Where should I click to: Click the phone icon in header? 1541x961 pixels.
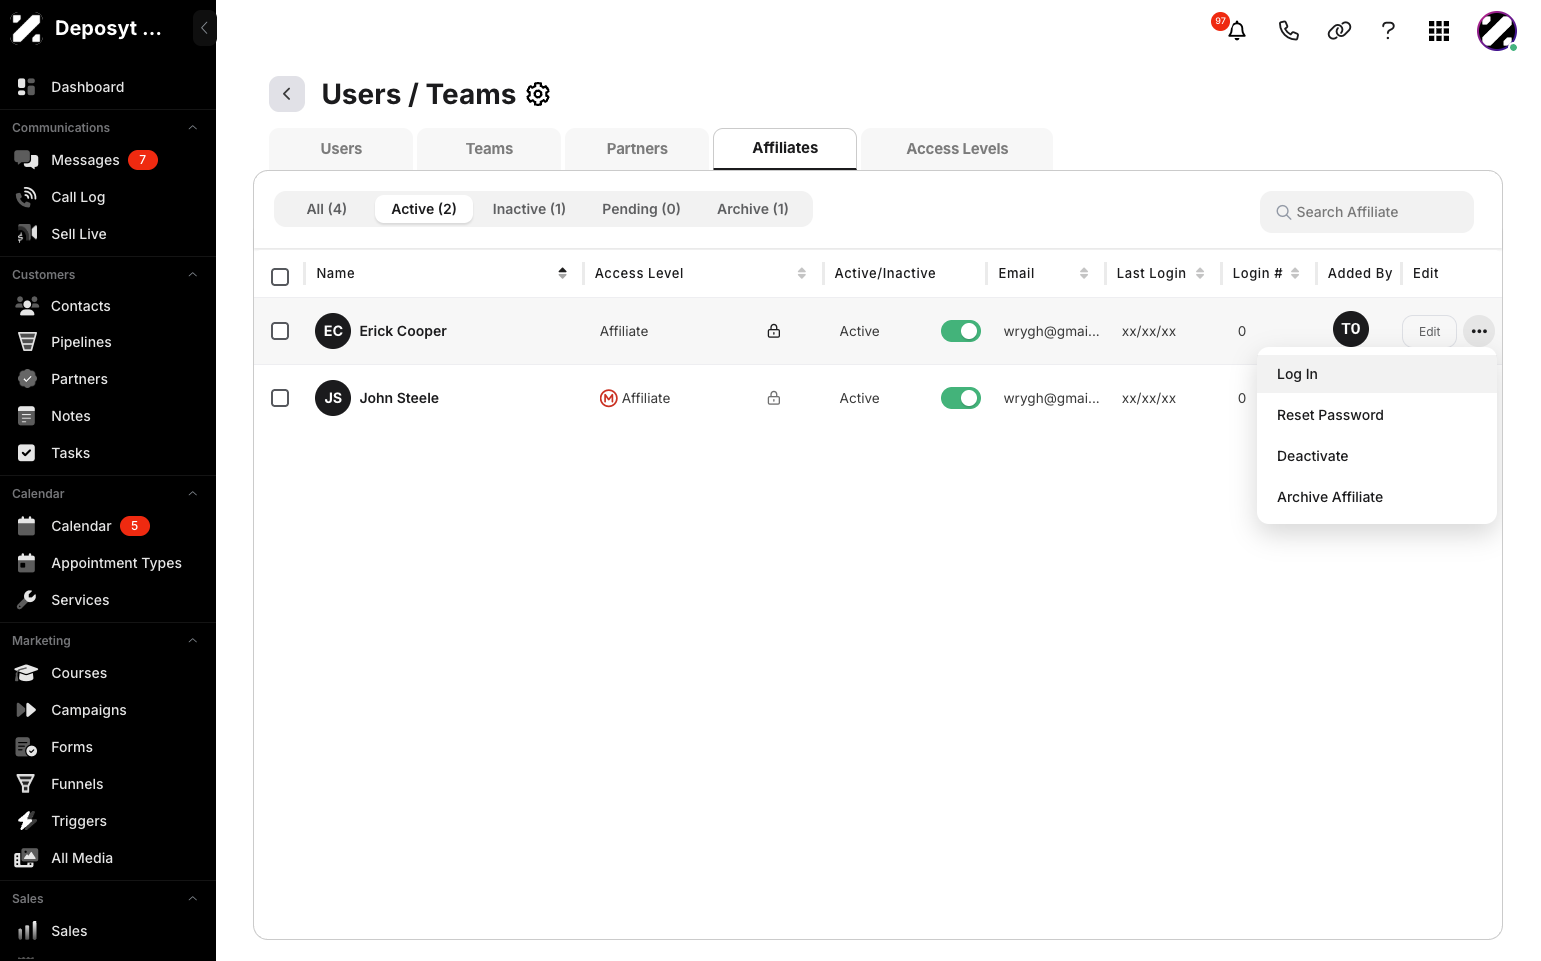click(x=1289, y=31)
